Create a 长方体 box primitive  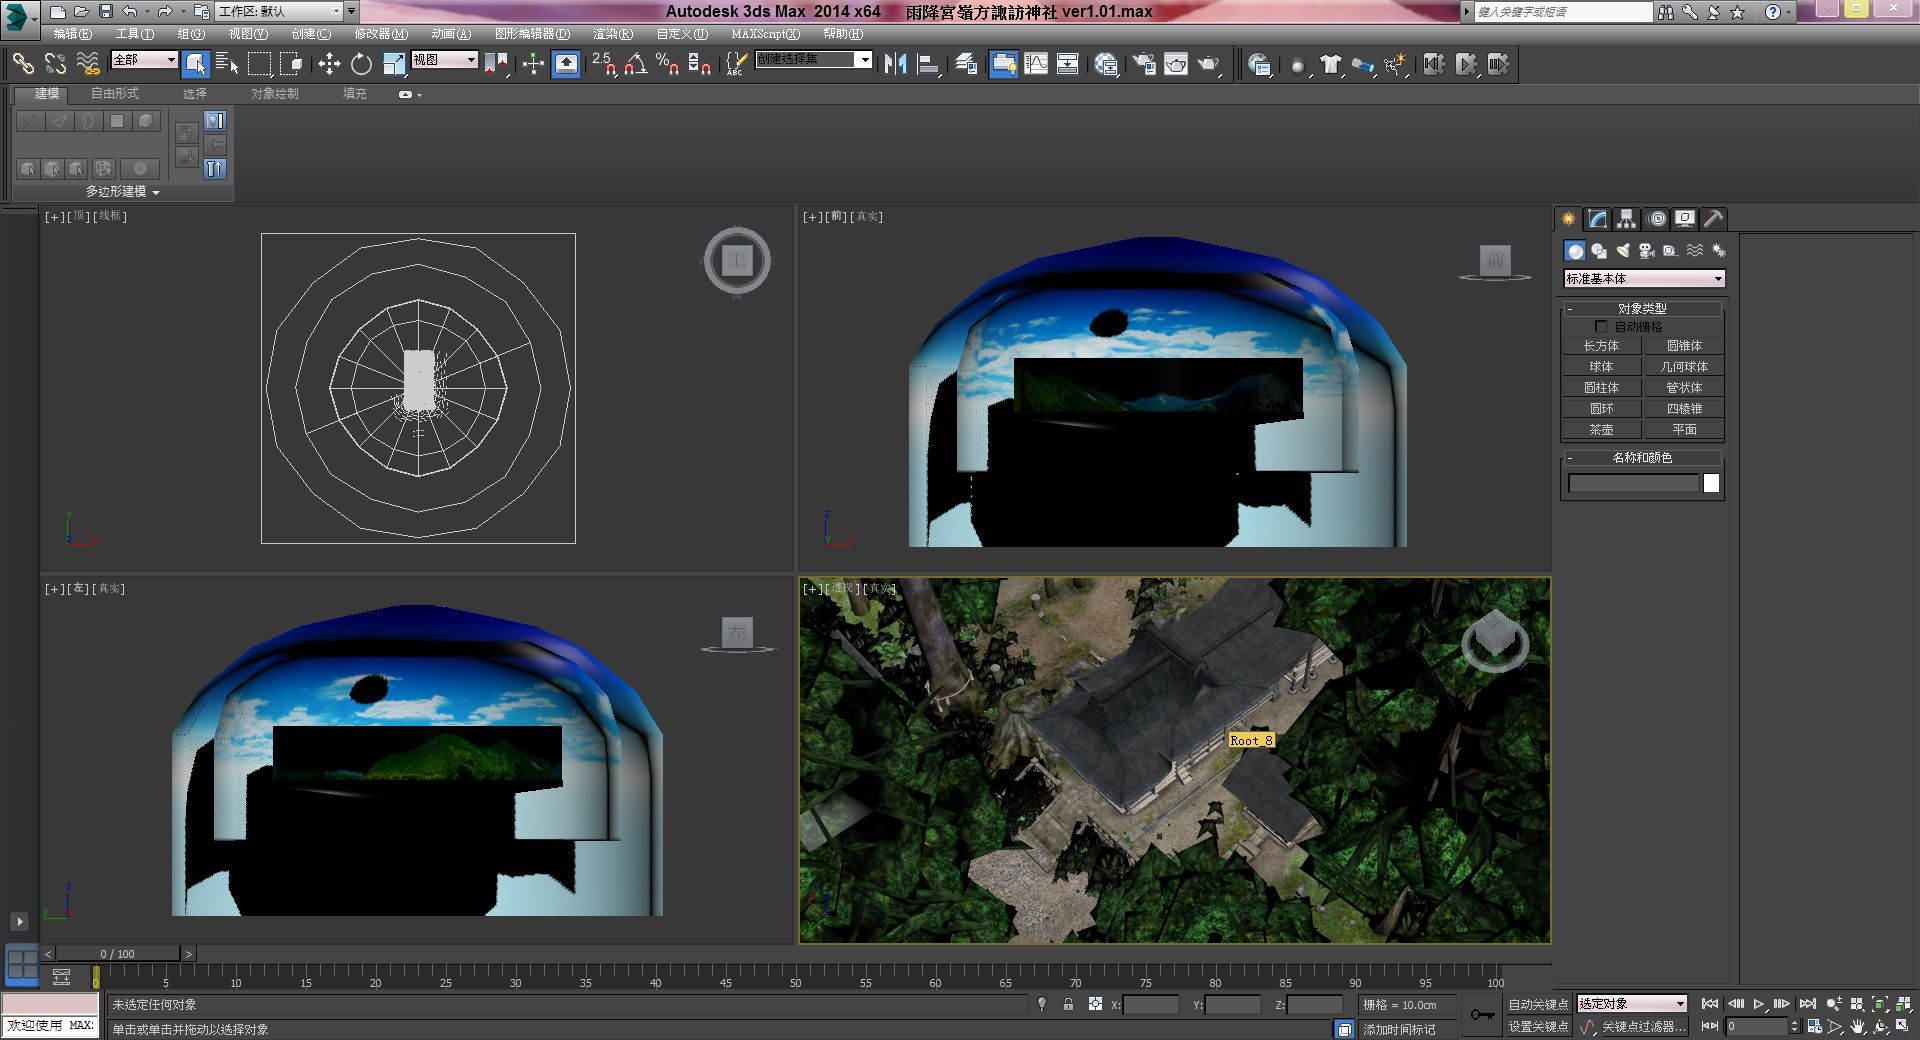coord(1601,346)
